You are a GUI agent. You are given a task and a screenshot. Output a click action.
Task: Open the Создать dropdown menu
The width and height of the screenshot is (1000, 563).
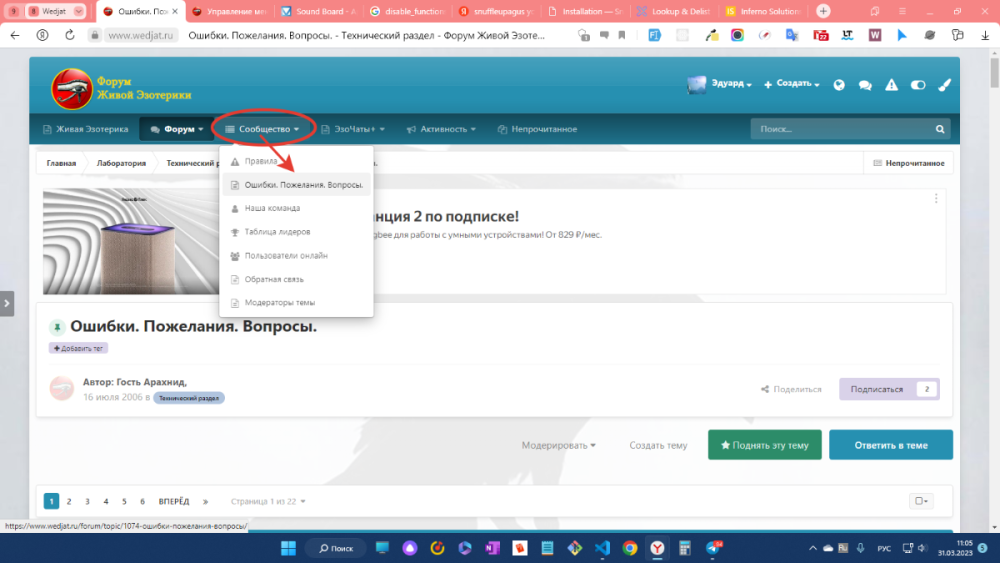click(x=792, y=85)
